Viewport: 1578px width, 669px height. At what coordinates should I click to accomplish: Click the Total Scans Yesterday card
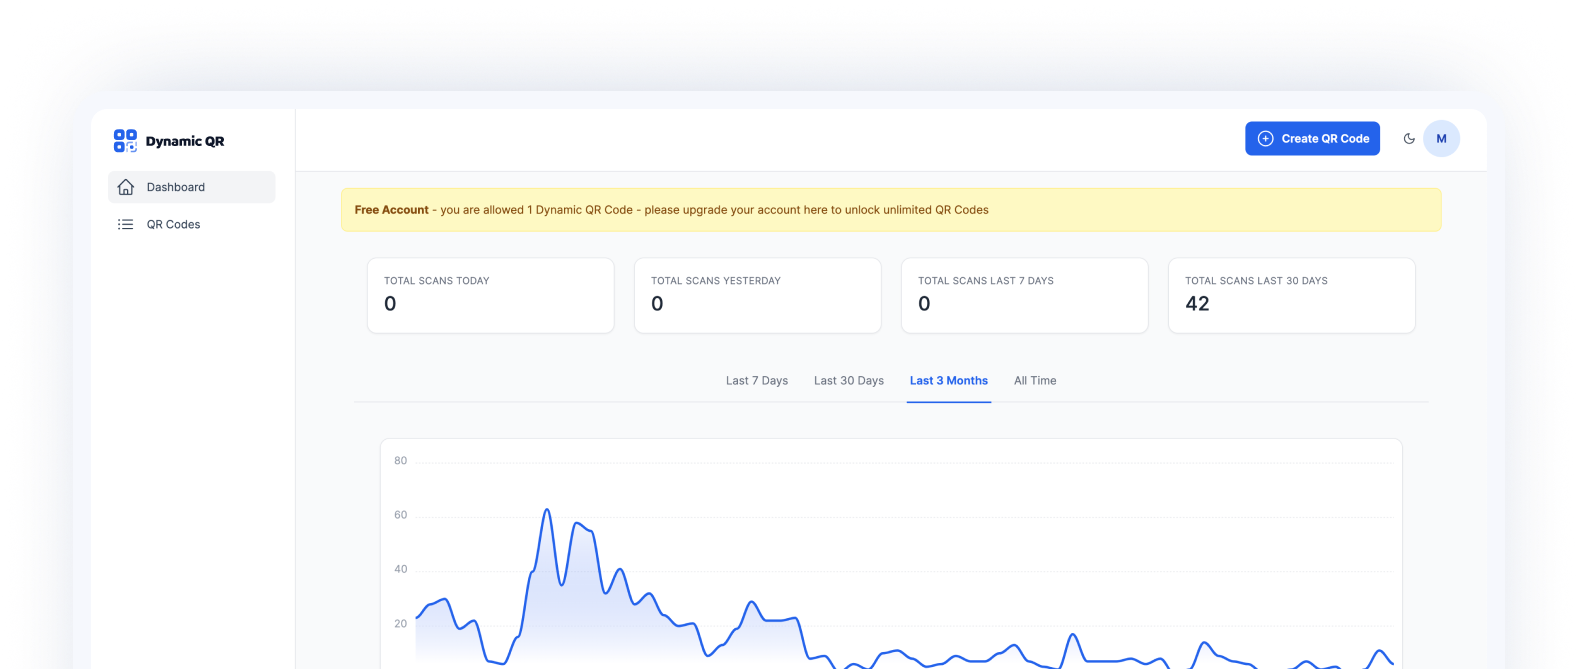pos(757,296)
